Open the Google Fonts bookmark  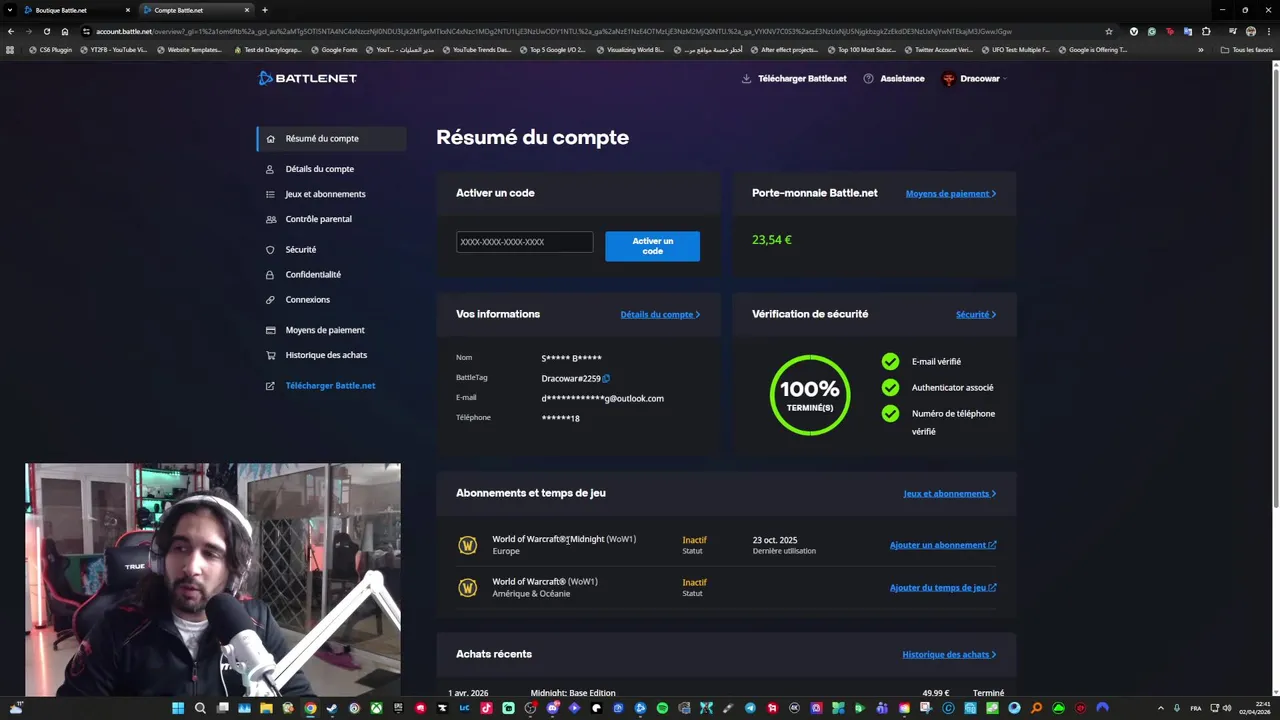click(334, 49)
